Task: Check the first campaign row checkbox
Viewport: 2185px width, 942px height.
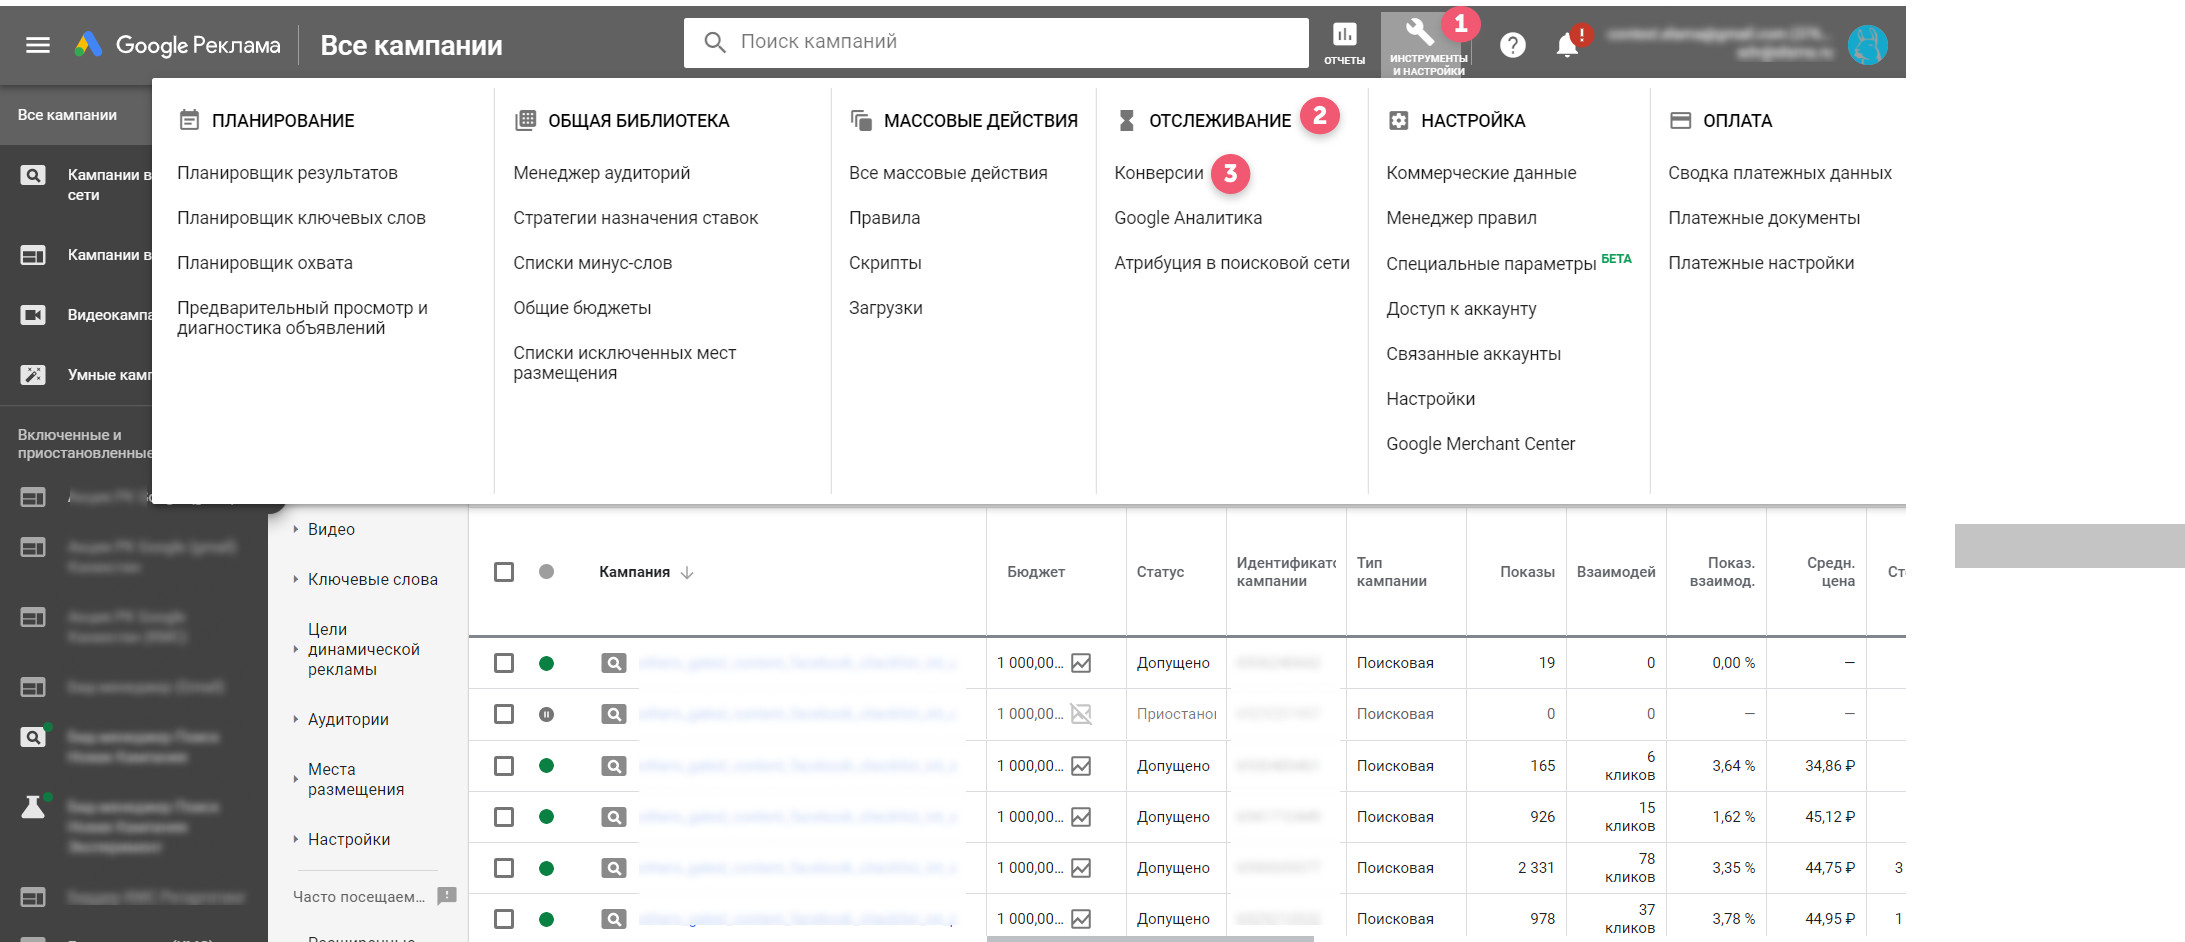Action: (x=504, y=663)
